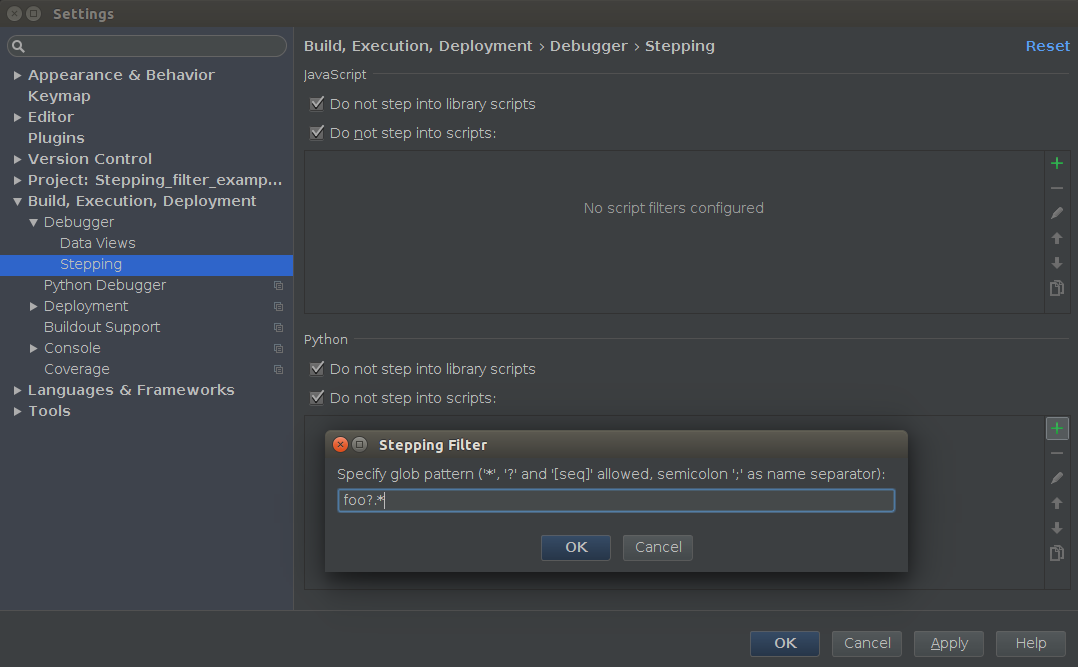Cancel the Settings window
Screen dimensions: 1078x667
coord(867,644)
